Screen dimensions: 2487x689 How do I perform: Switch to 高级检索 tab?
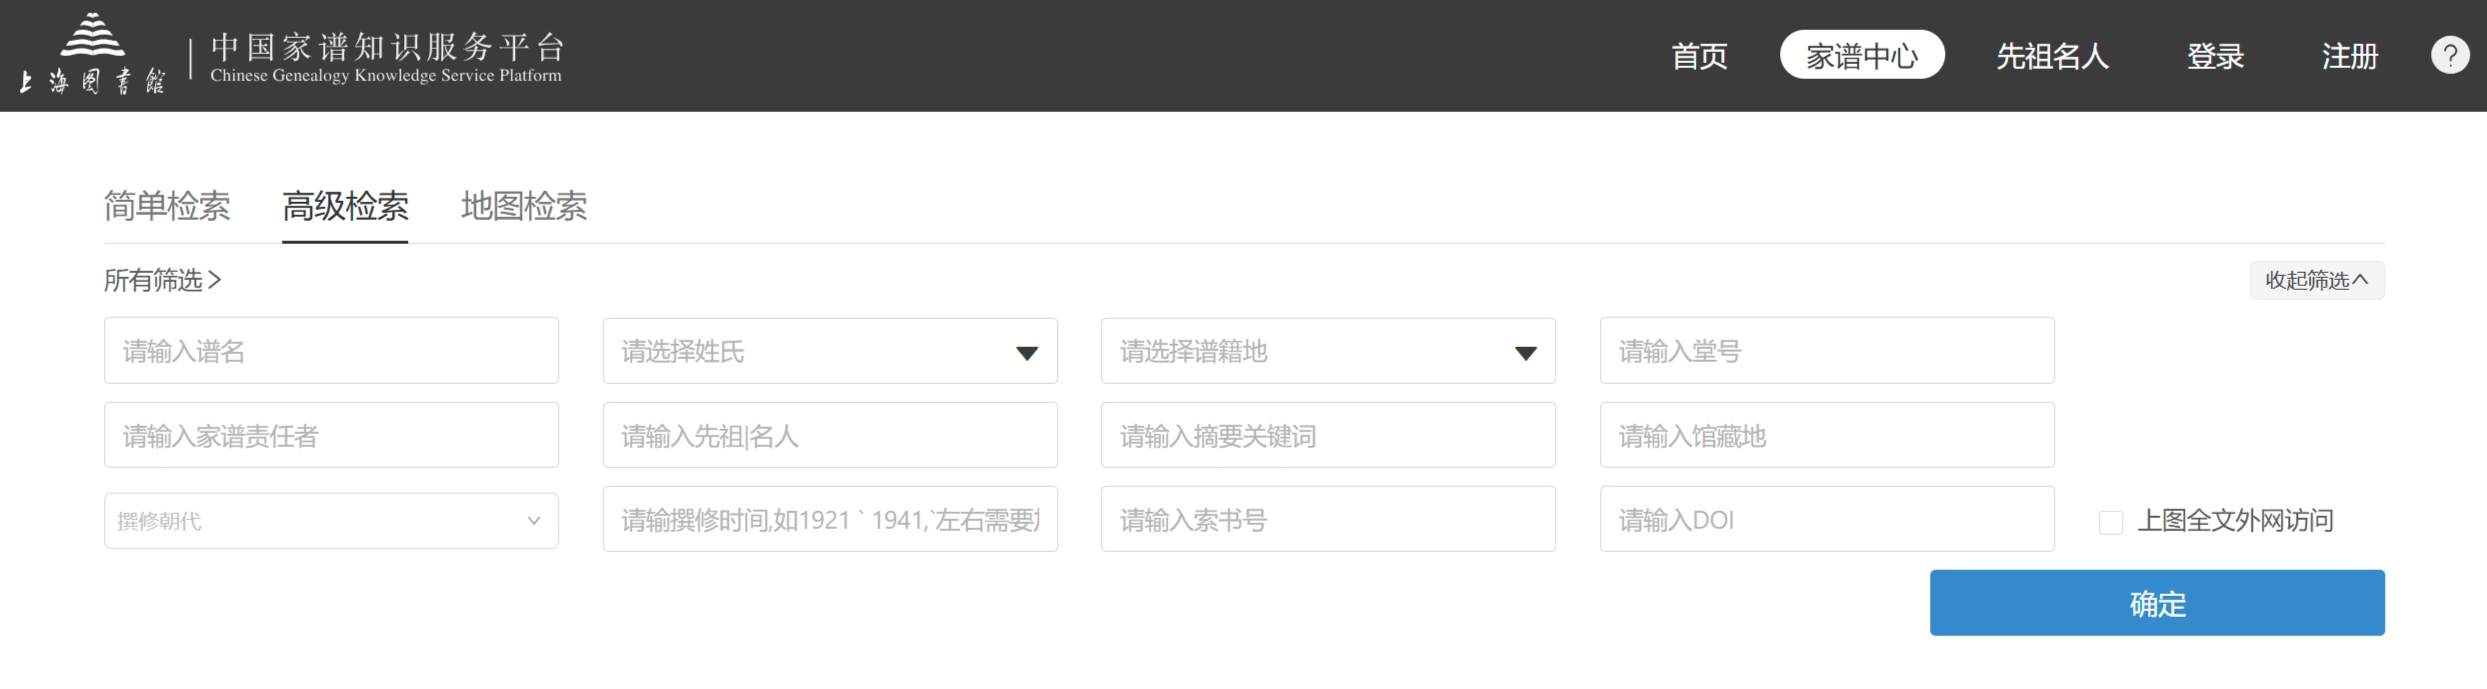point(345,206)
